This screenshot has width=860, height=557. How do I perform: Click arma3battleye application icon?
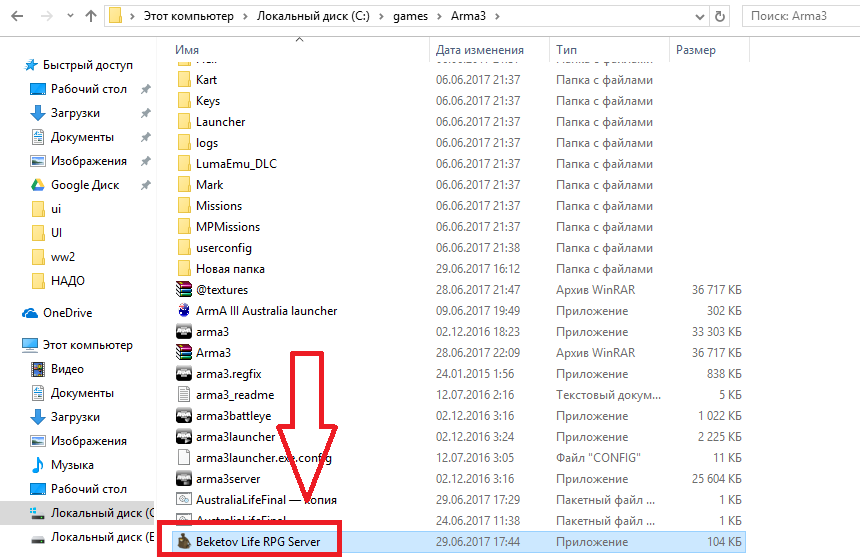[x=184, y=416]
